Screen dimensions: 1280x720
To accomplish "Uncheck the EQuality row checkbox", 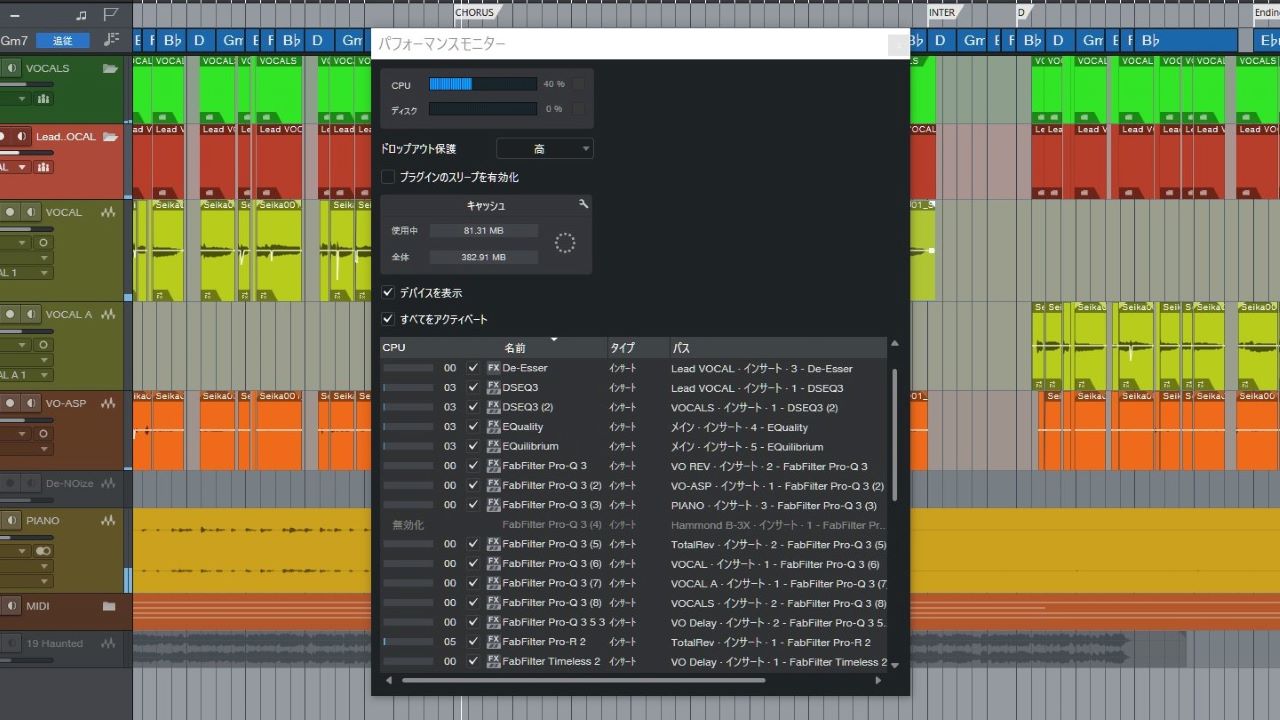I will point(473,427).
